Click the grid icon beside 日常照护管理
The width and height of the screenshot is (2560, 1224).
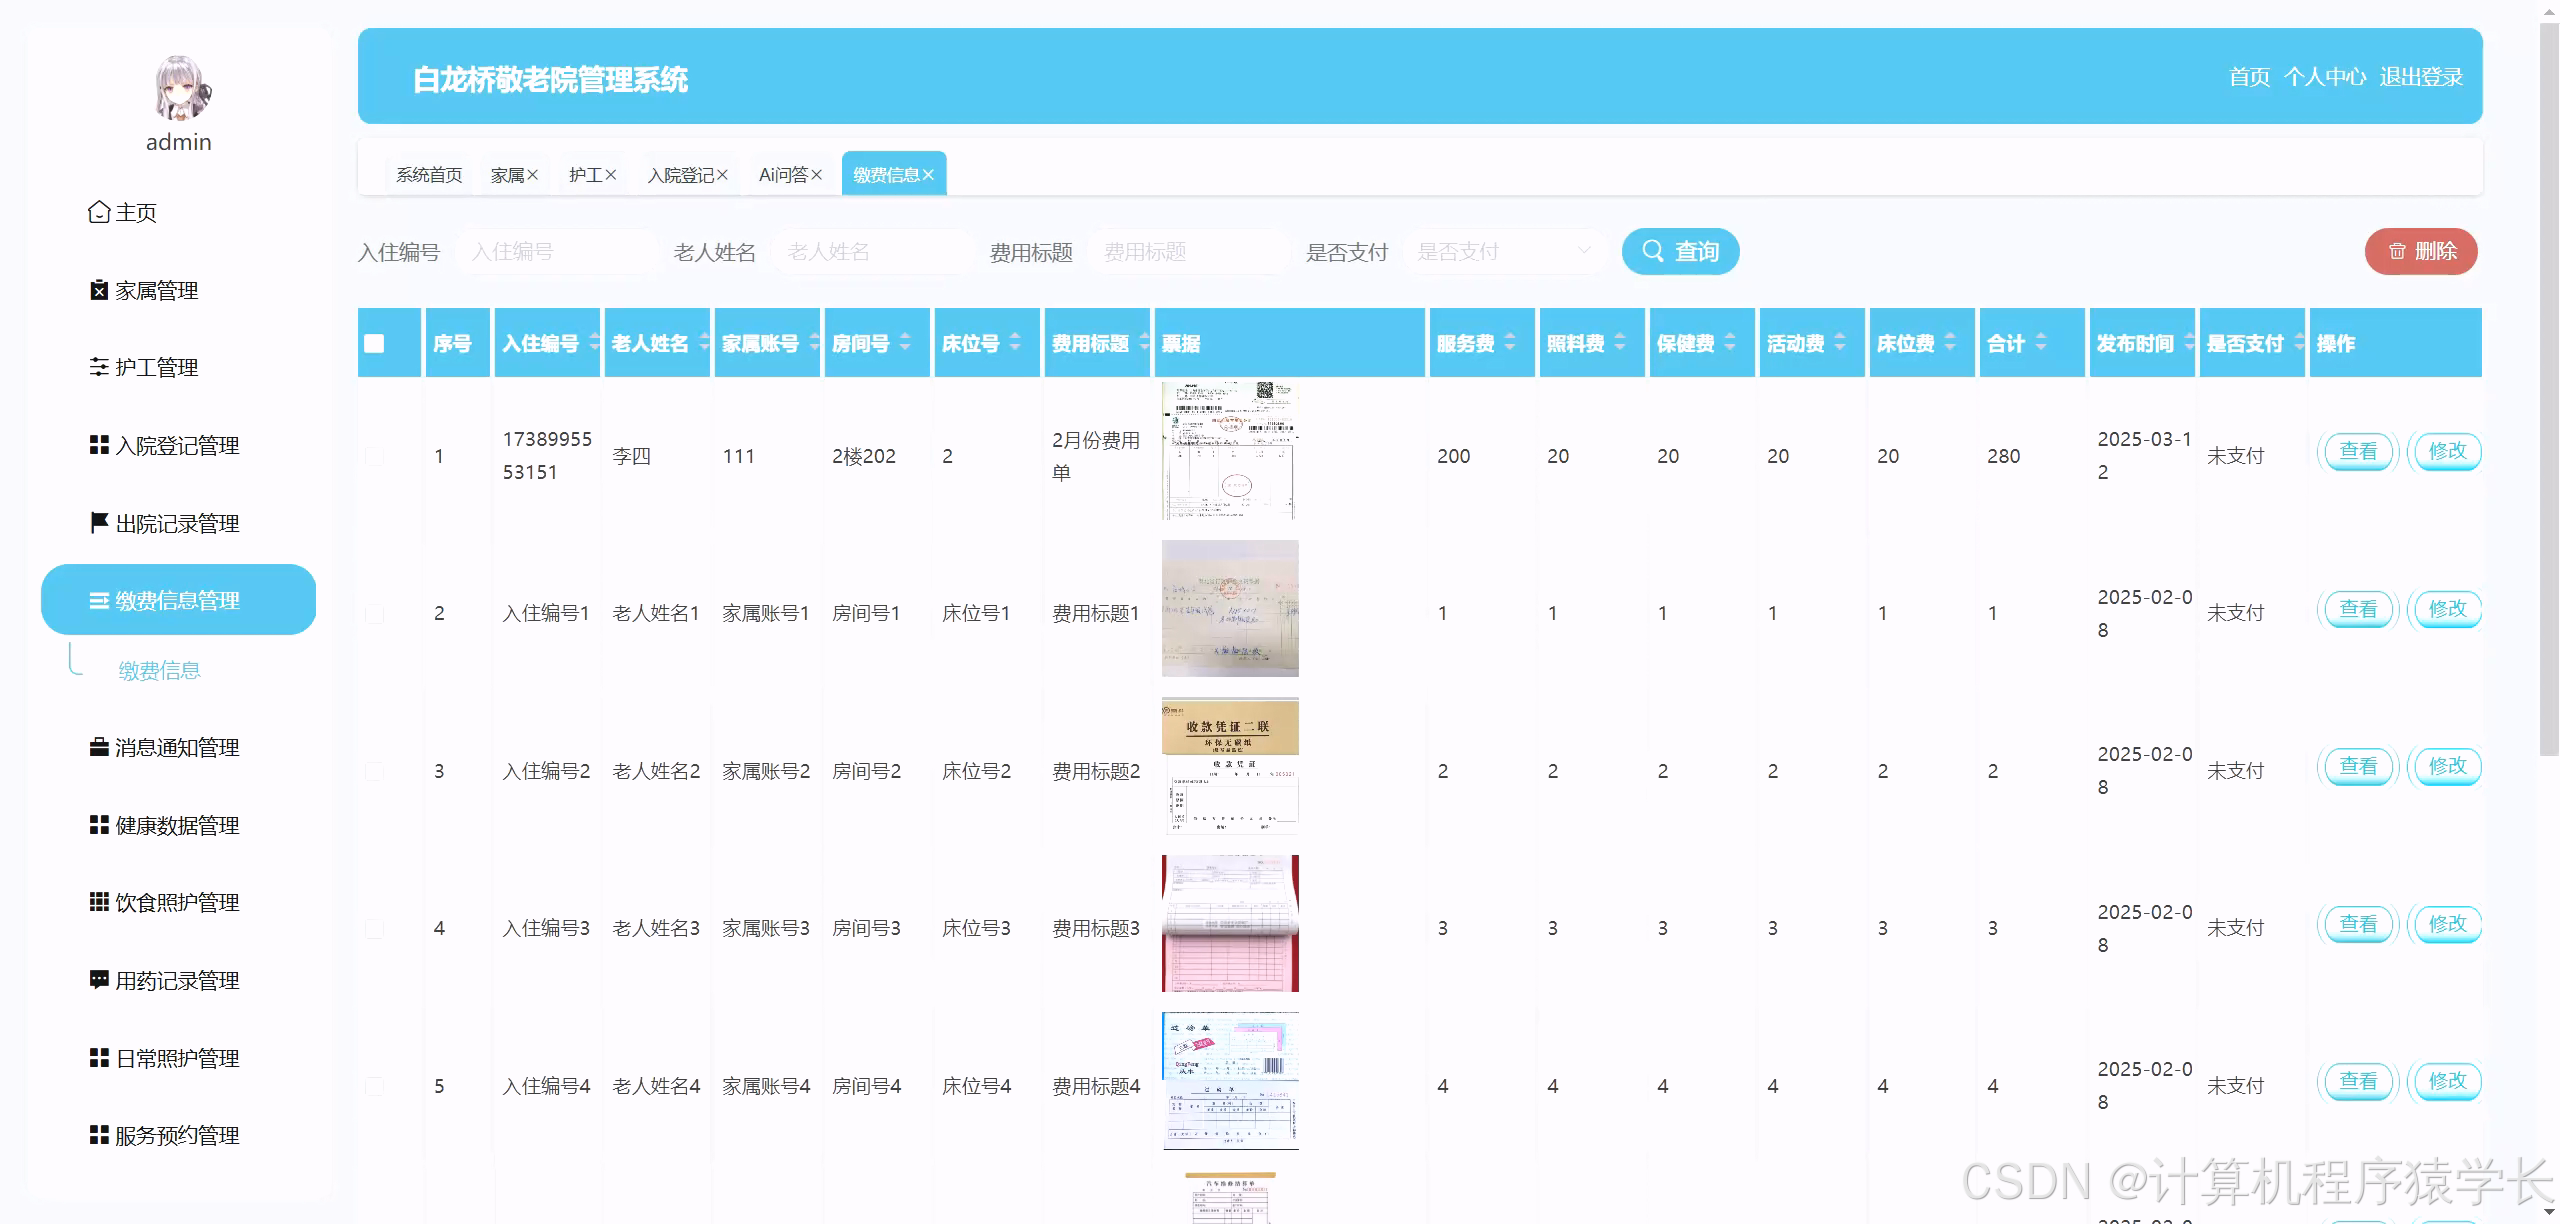point(99,1058)
